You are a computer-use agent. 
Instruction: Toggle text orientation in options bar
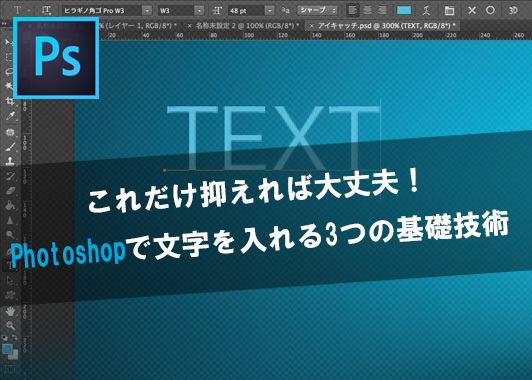pyautogui.click(x=46, y=11)
